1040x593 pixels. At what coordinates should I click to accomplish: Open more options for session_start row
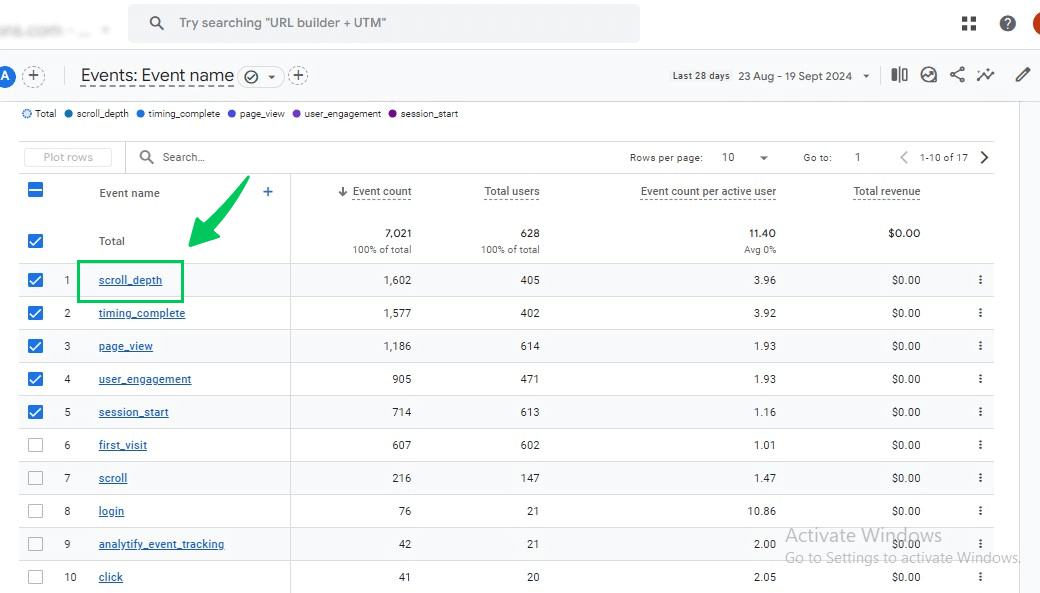980,412
